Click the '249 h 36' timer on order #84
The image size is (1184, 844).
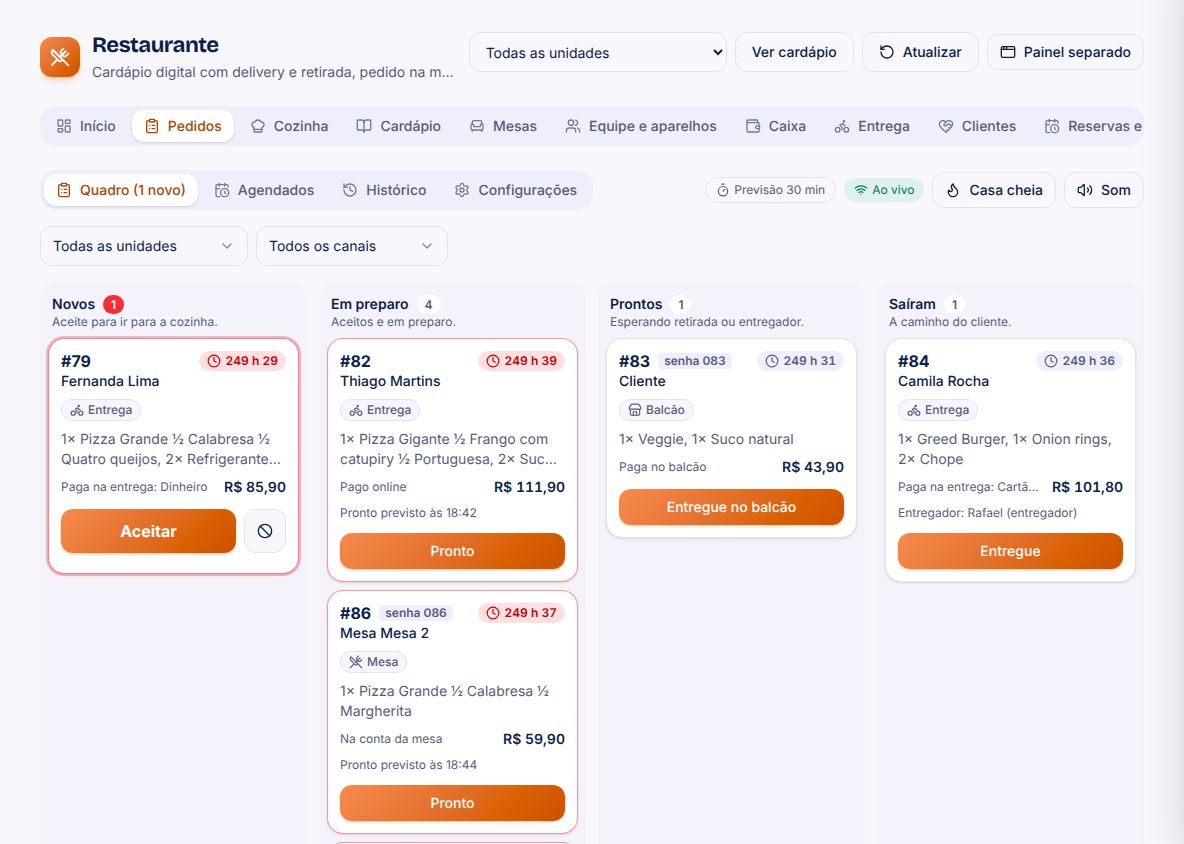point(1080,361)
